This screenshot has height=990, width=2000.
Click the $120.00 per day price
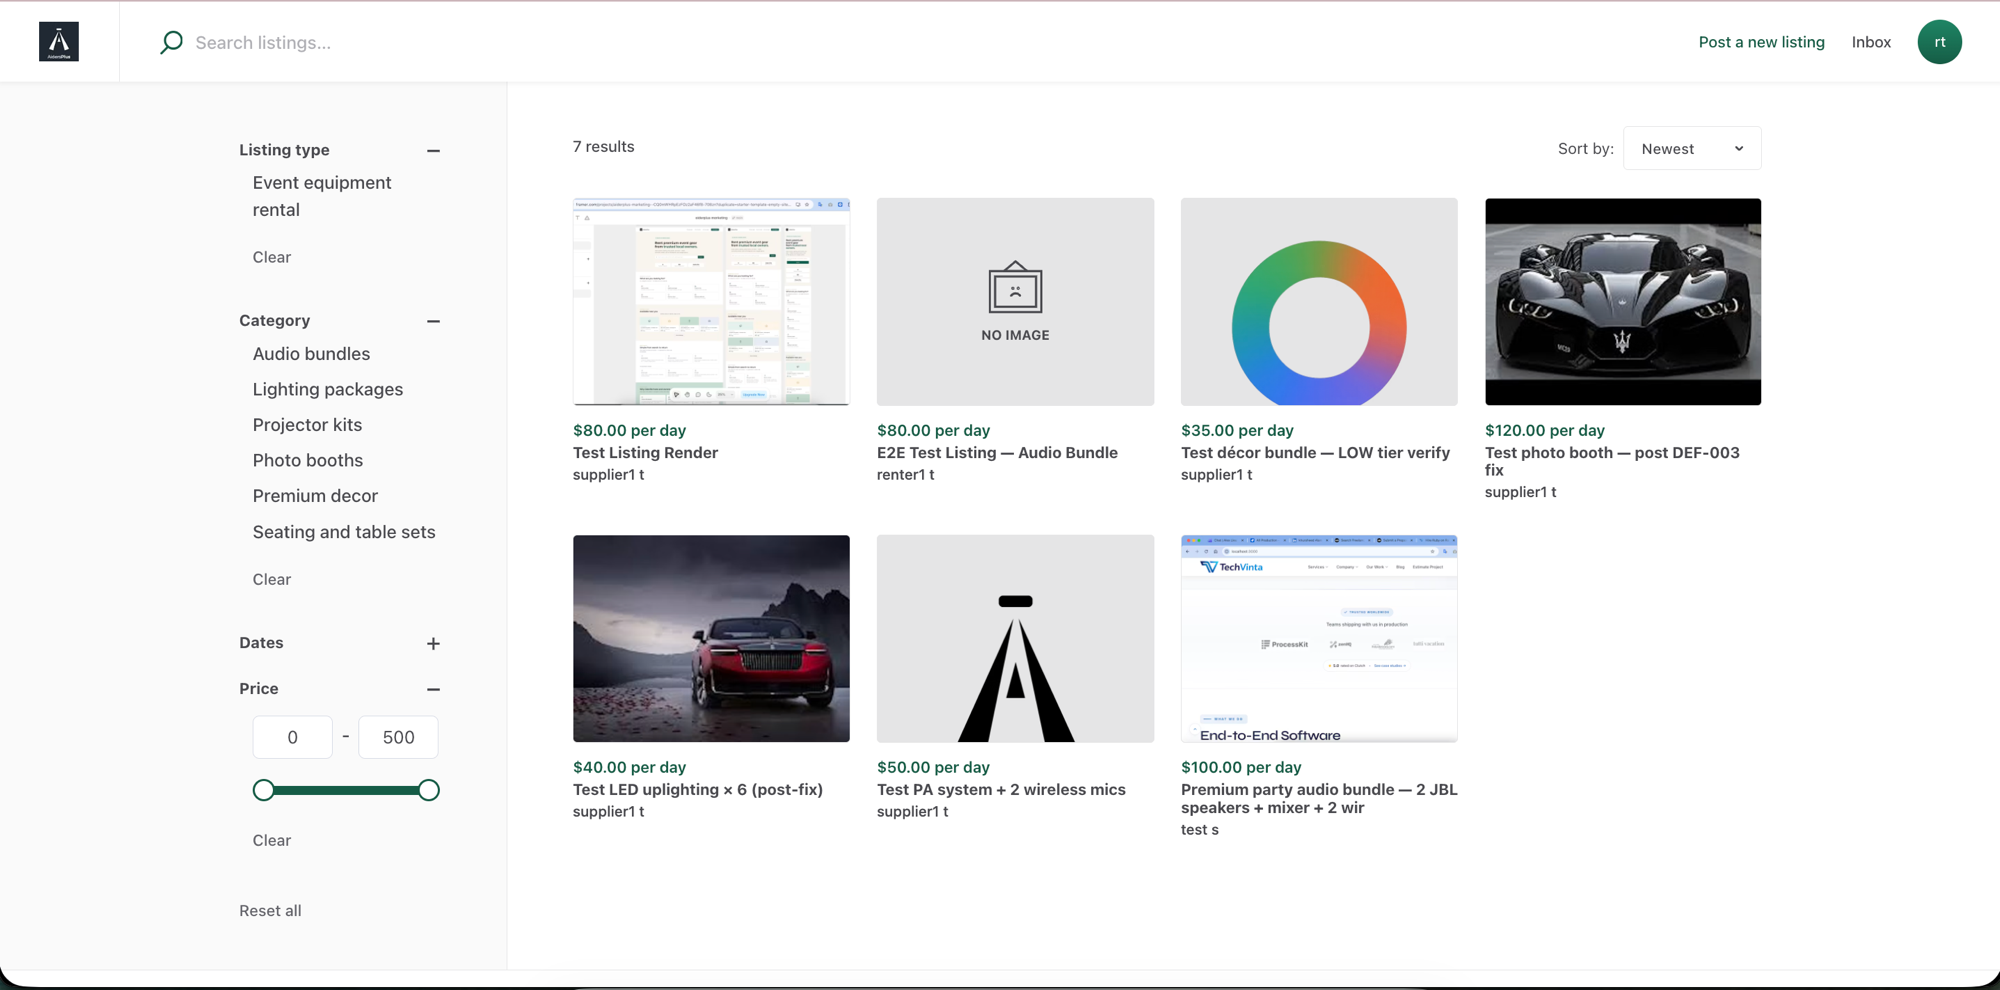[1545, 430]
